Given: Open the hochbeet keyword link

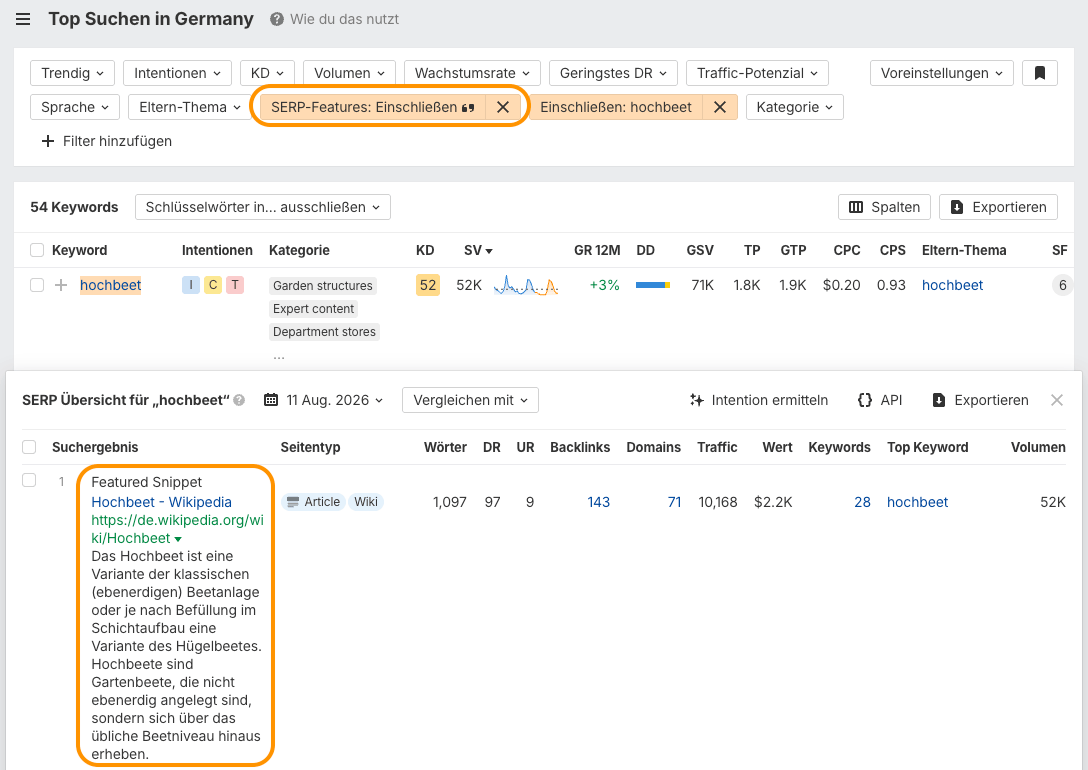Looking at the screenshot, I should [110, 285].
